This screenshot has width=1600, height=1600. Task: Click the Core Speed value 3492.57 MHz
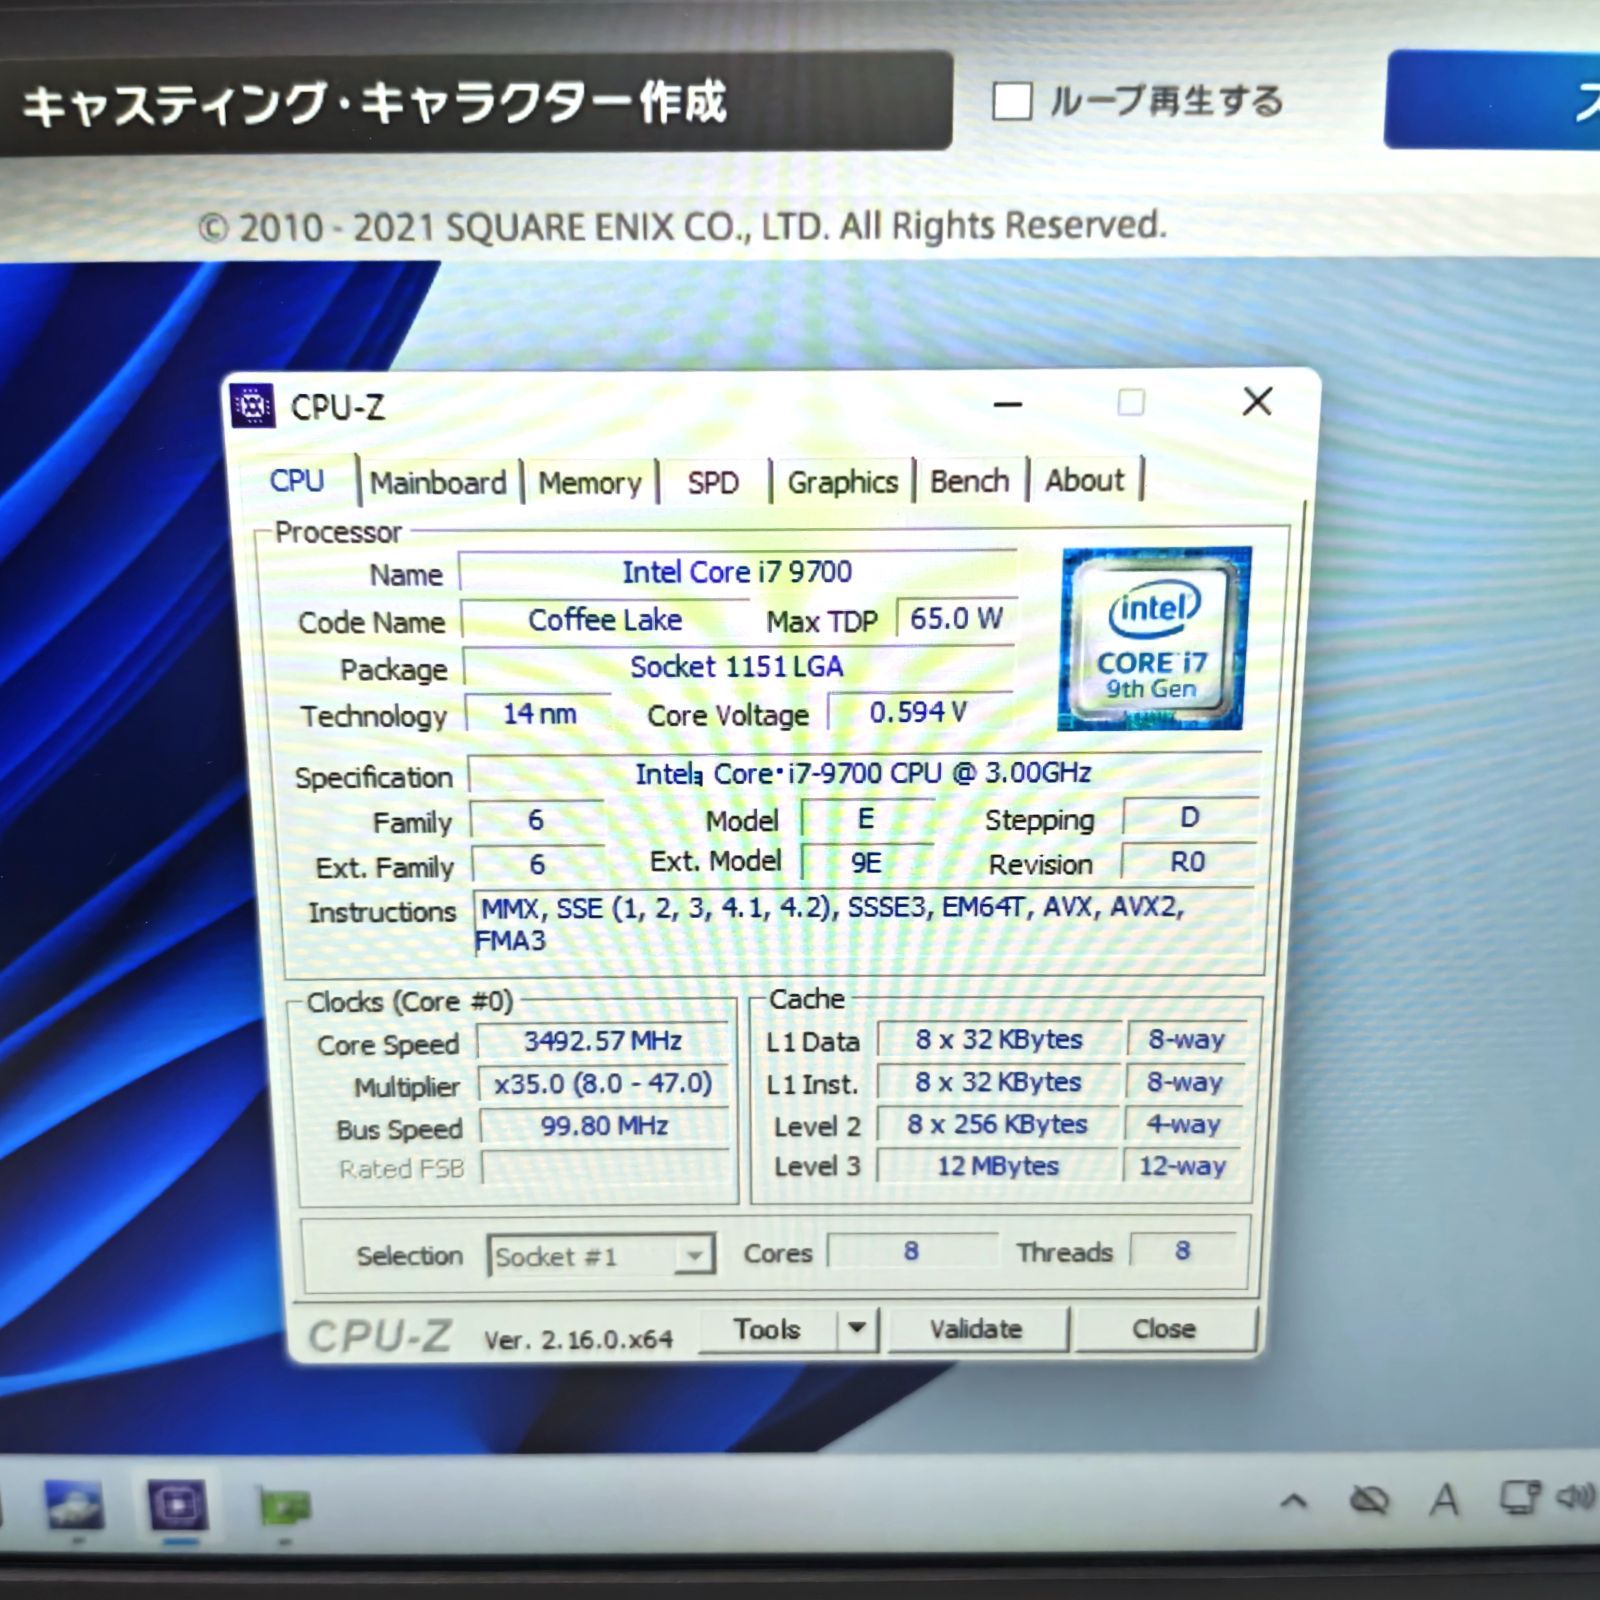coord(603,1041)
